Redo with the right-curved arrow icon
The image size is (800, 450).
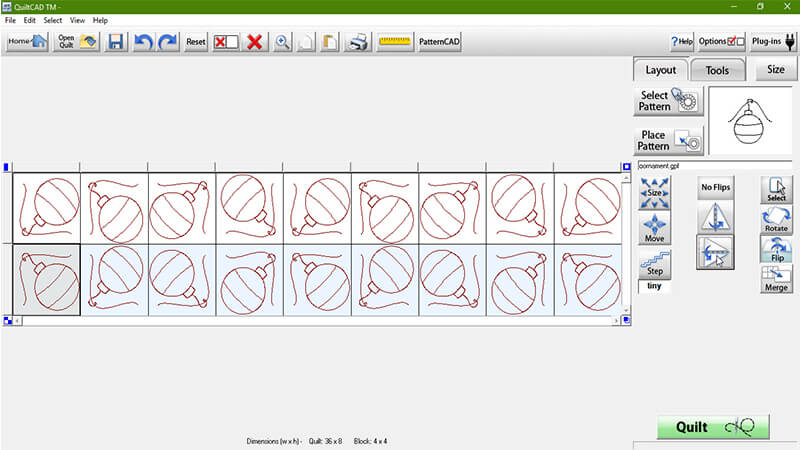pos(167,41)
